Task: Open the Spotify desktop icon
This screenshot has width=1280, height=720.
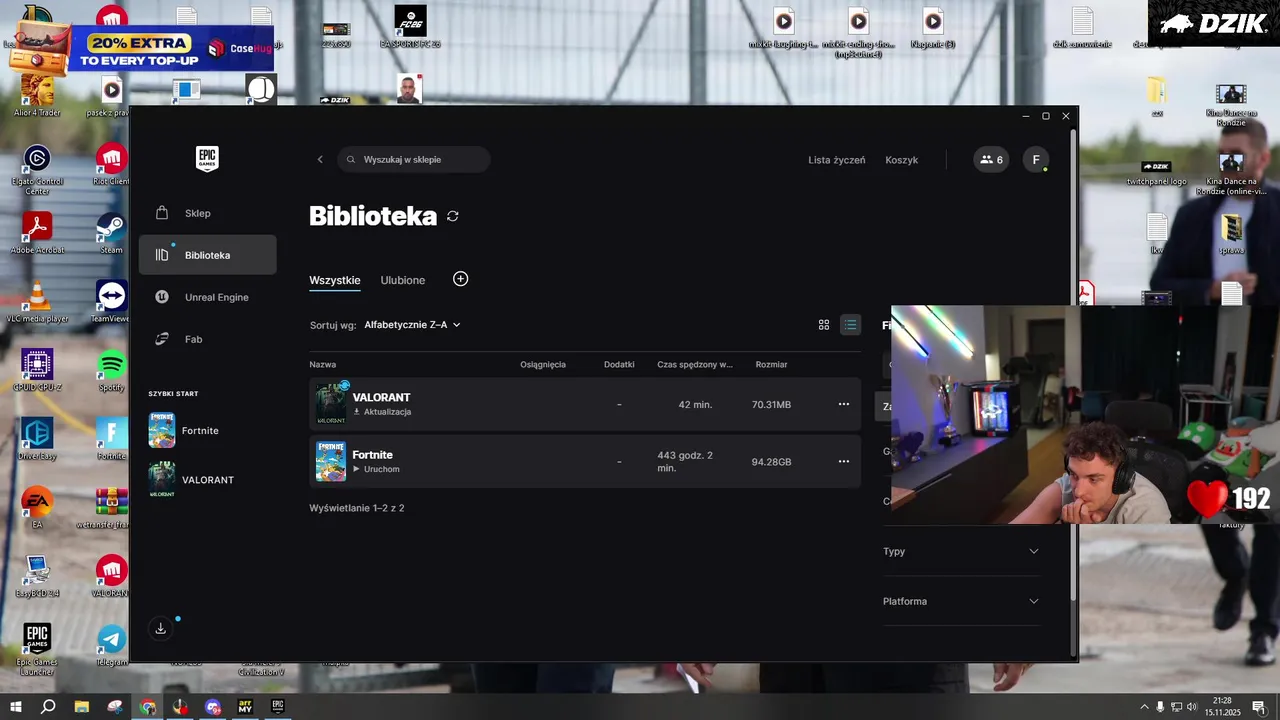Action: point(111,371)
